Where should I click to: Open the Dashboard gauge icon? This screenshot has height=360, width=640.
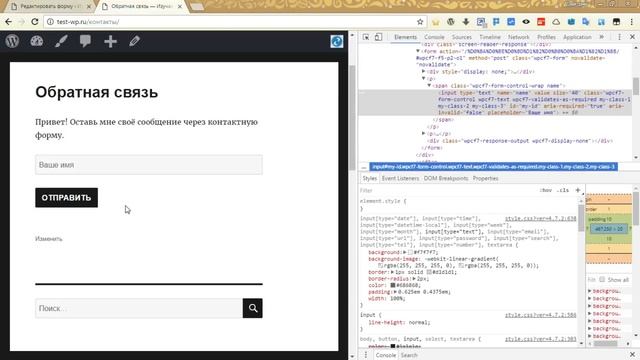pos(37,41)
